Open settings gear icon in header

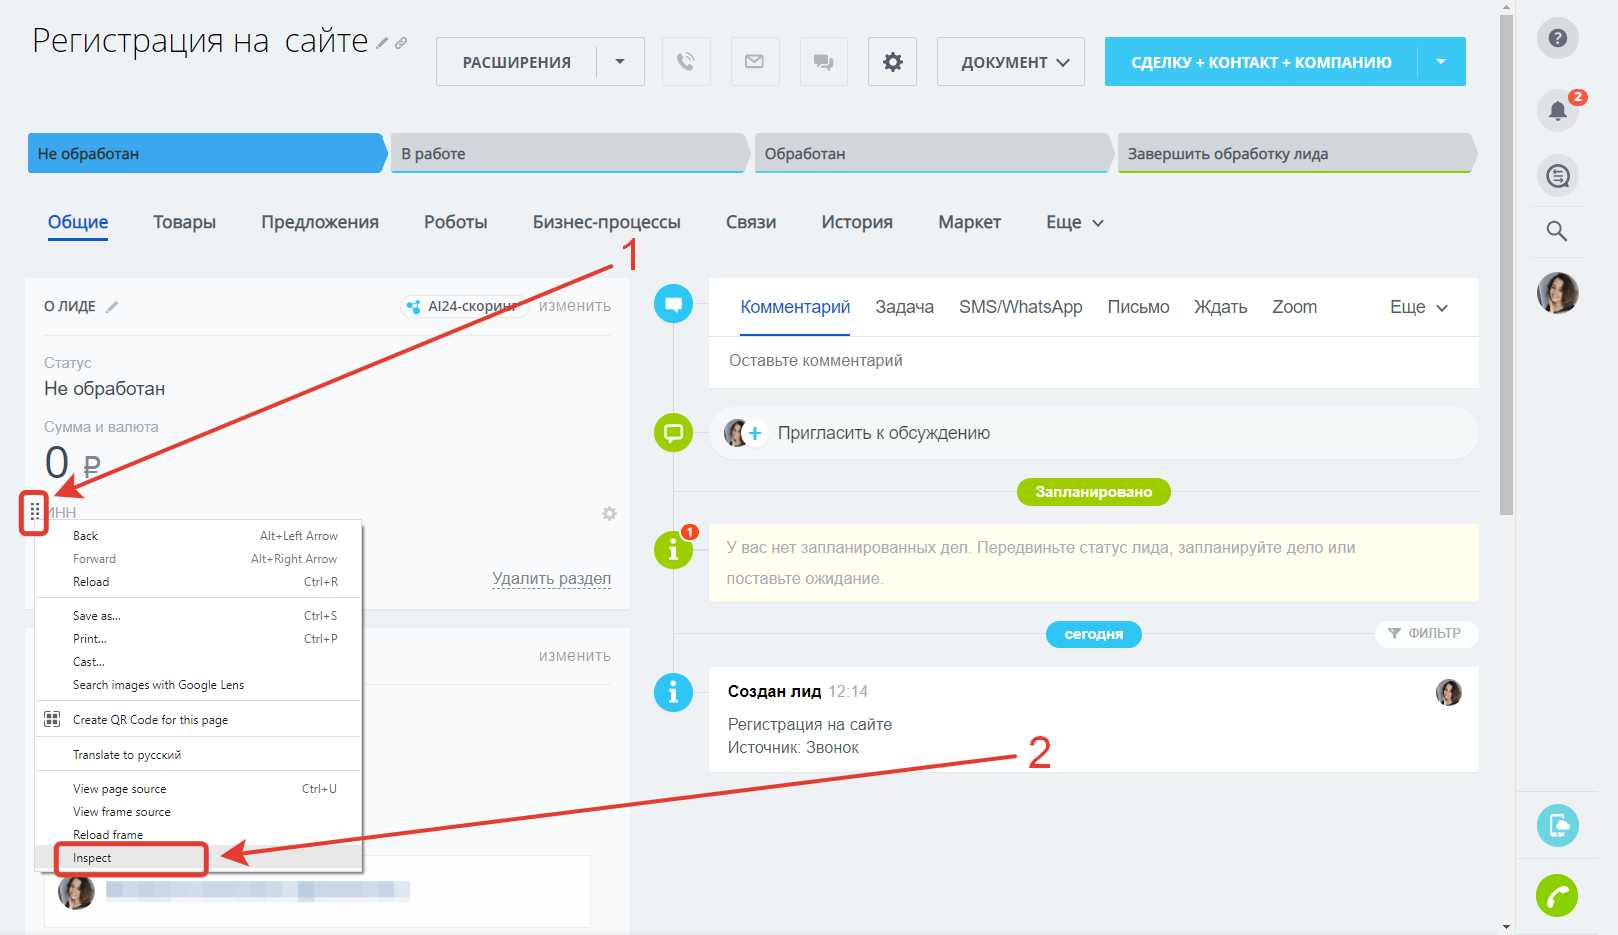[892, 62]
